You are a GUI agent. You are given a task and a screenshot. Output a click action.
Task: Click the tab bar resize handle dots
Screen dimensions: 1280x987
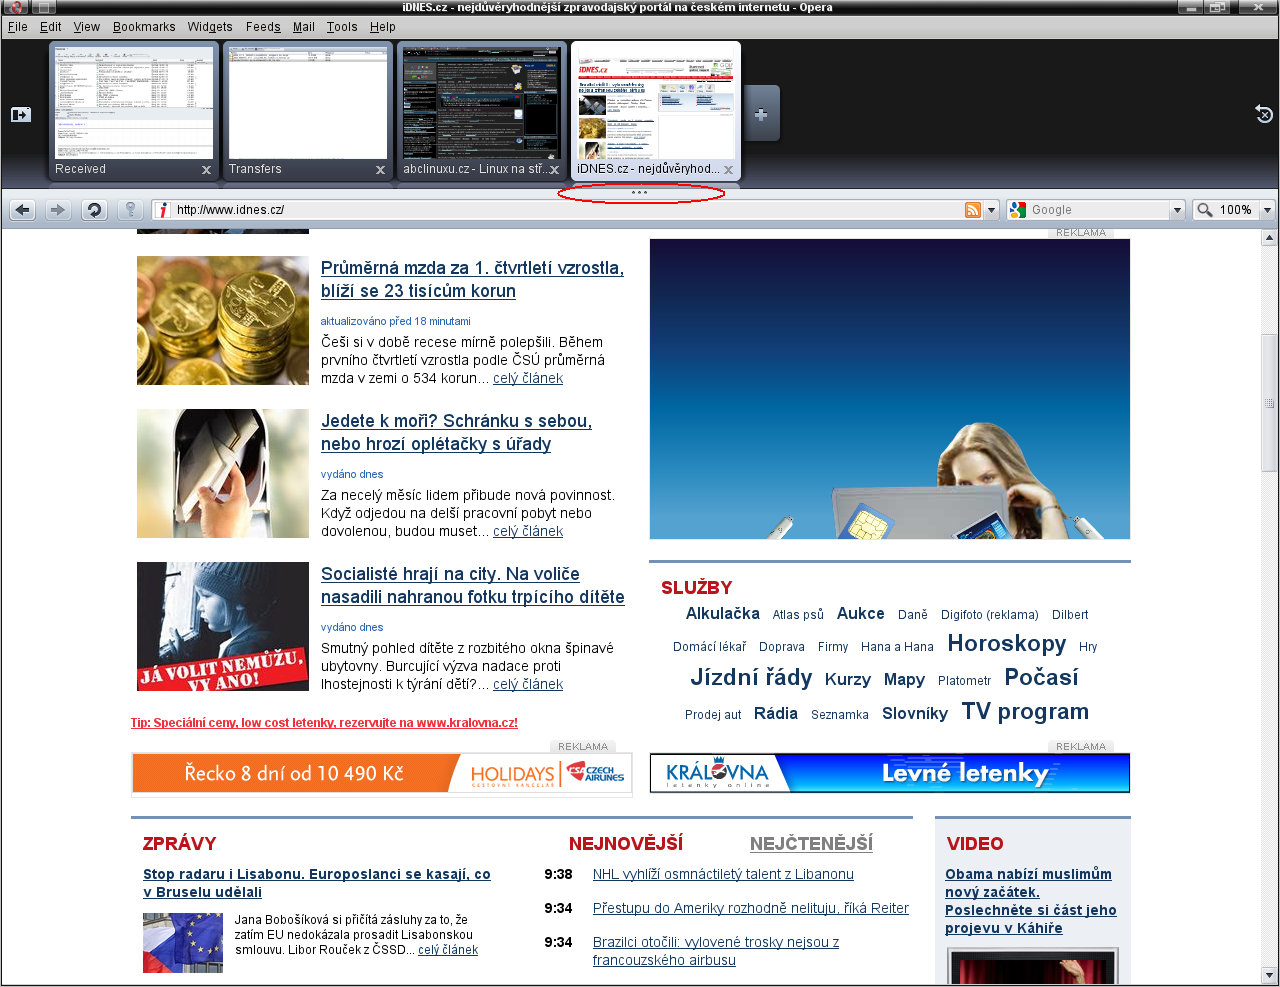tap(640, 192)
